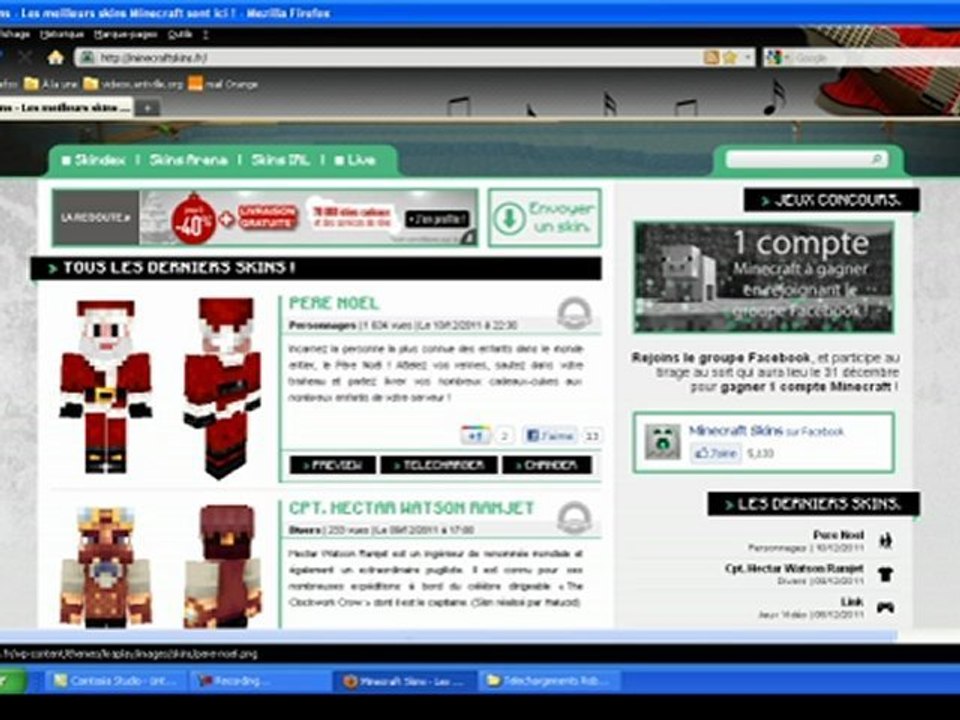
Task: Open the mail Orange bookmark
Action: point(223,84)
